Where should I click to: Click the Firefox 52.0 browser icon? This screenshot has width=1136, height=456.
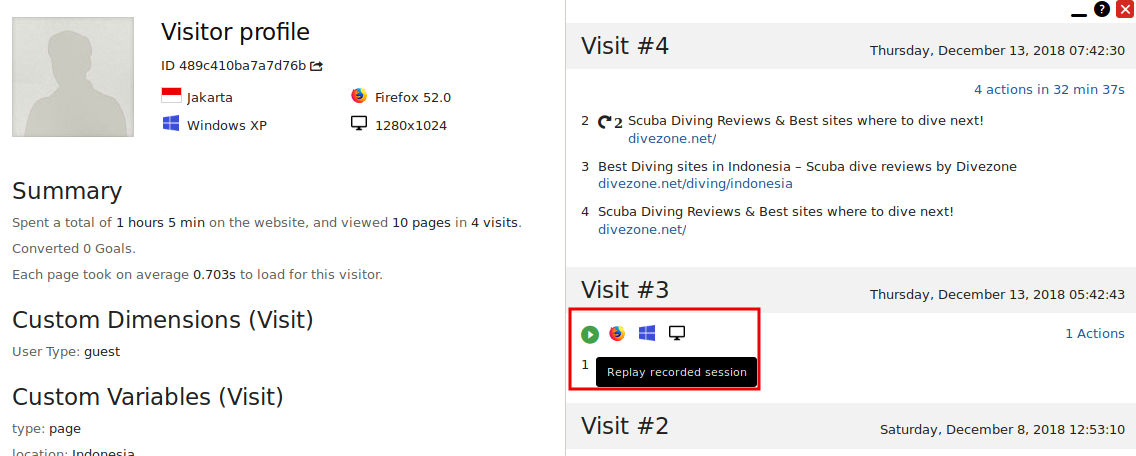(359, 97)
